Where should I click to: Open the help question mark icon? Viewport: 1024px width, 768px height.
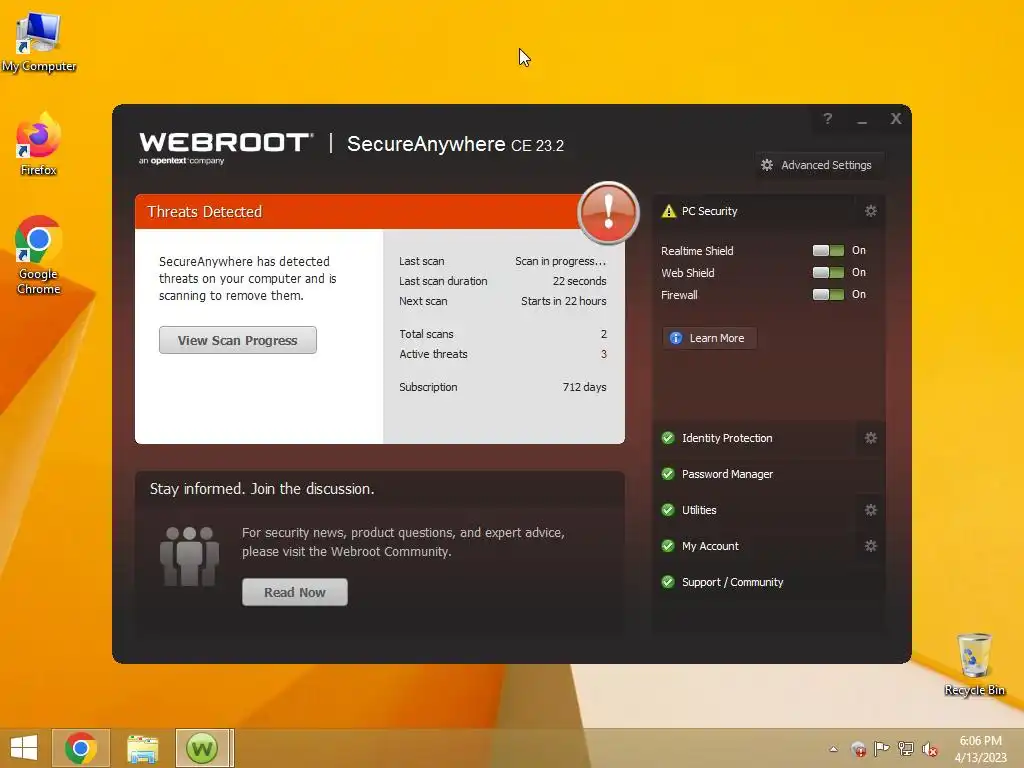(827, 118)
